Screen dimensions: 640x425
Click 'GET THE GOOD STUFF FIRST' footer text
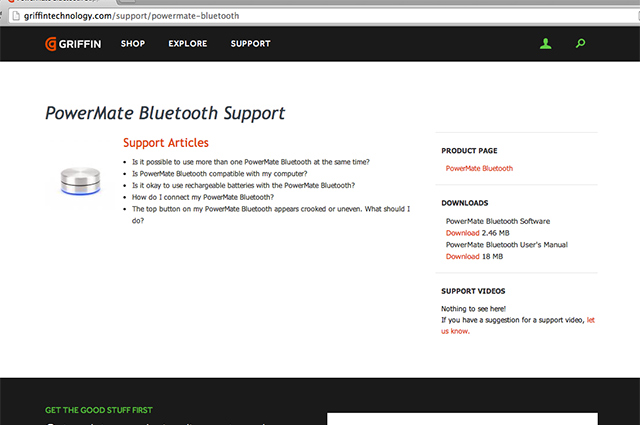point(99,410)
